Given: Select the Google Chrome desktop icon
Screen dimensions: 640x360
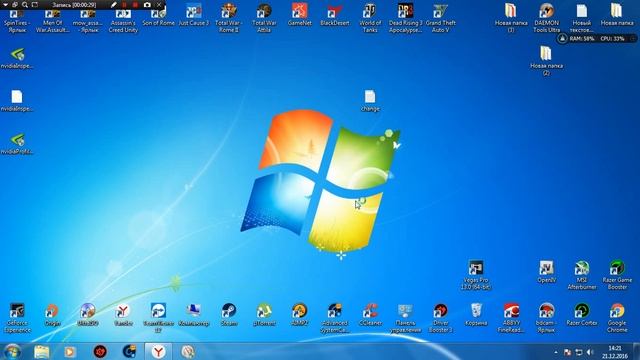Looking at the screenshot, I should [x=617, y=318].
